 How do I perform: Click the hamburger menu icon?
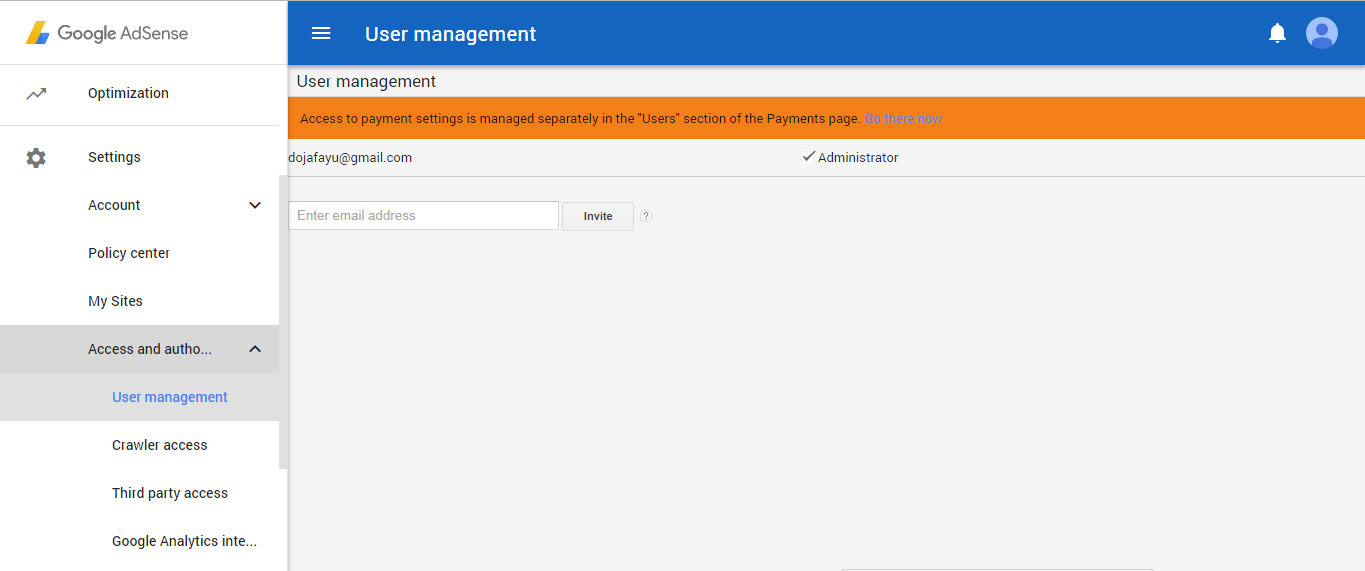point(321,34)
